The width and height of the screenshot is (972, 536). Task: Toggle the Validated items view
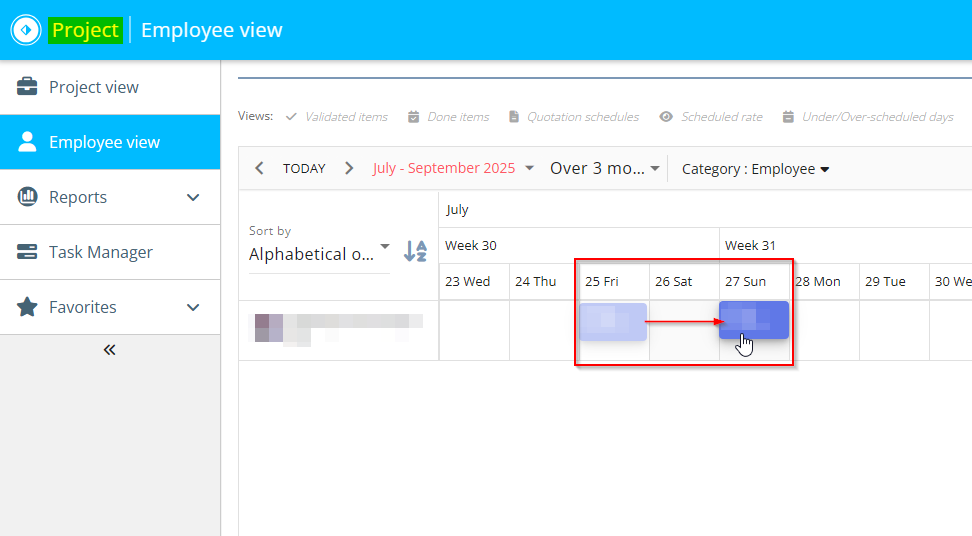click(336, 117)
